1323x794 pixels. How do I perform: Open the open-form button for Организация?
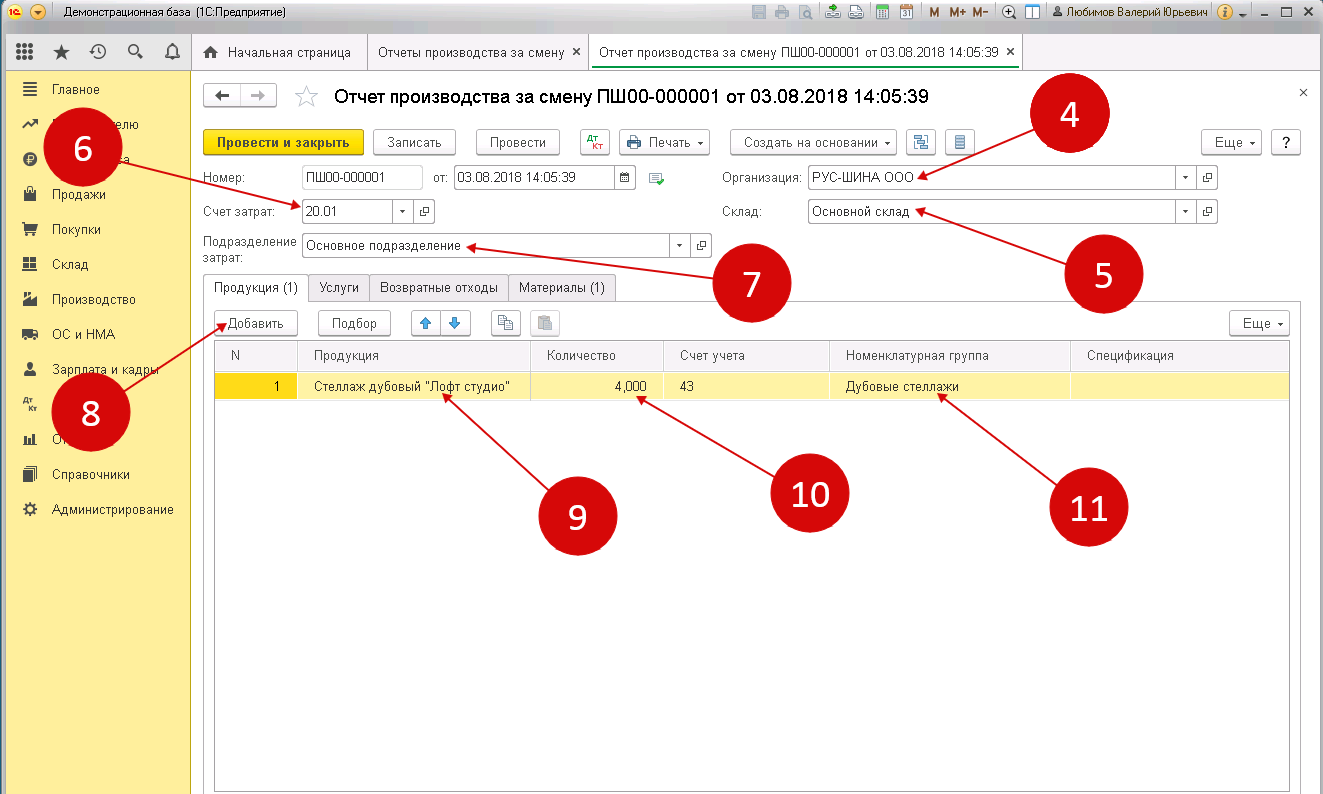pyautogui.click(x=1207, y=178)
